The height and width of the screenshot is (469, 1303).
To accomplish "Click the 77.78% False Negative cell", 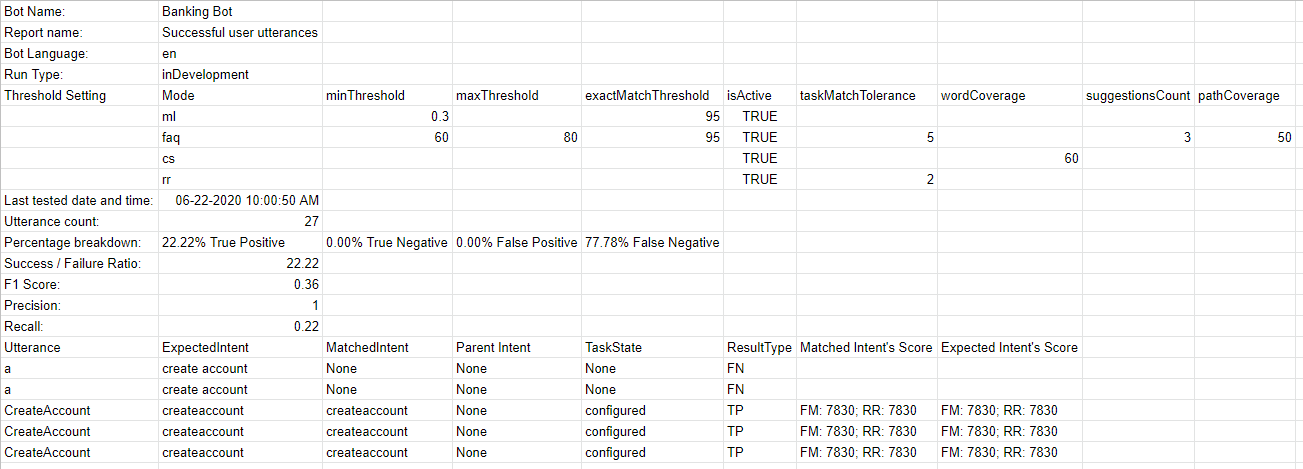I will point(652,242).
